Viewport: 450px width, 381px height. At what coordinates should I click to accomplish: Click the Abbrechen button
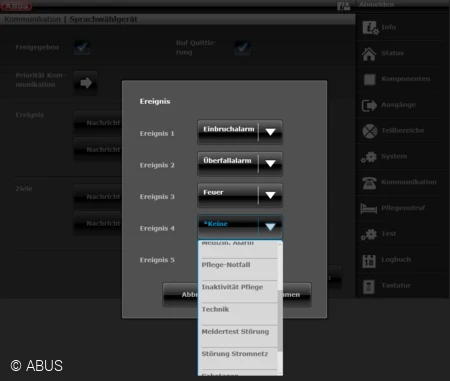pyautogui.click(x=180, y=295)
